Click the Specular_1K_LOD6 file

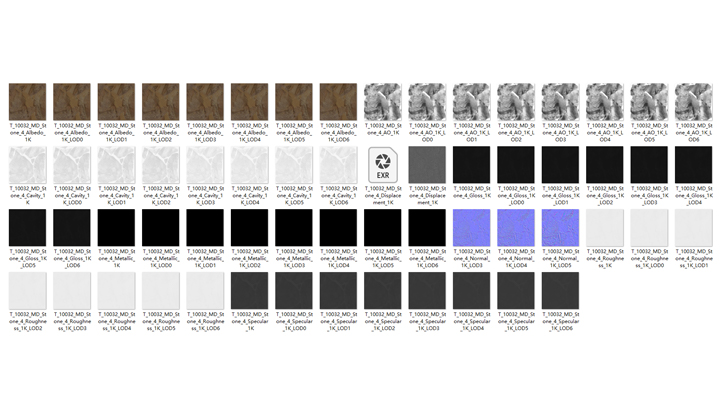[560, 290]
